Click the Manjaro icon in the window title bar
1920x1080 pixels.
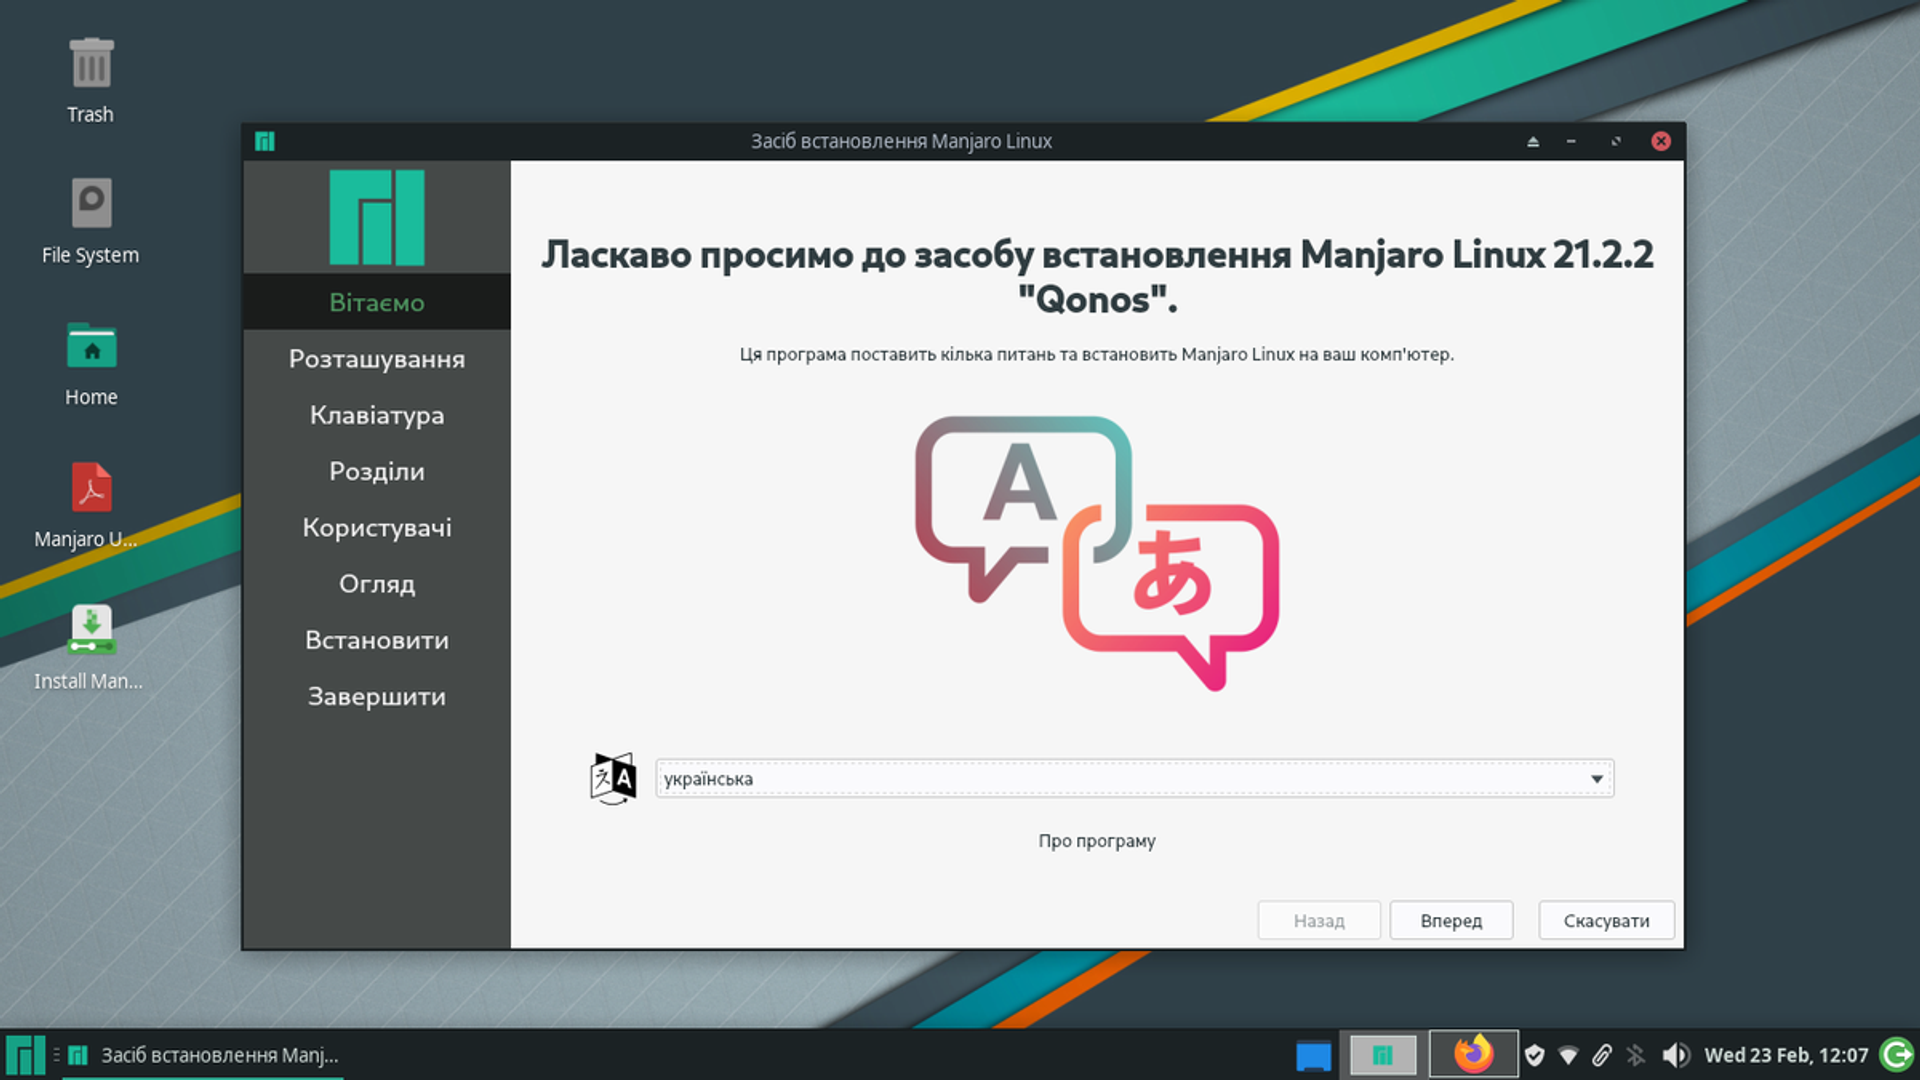(x=265, y=141)
